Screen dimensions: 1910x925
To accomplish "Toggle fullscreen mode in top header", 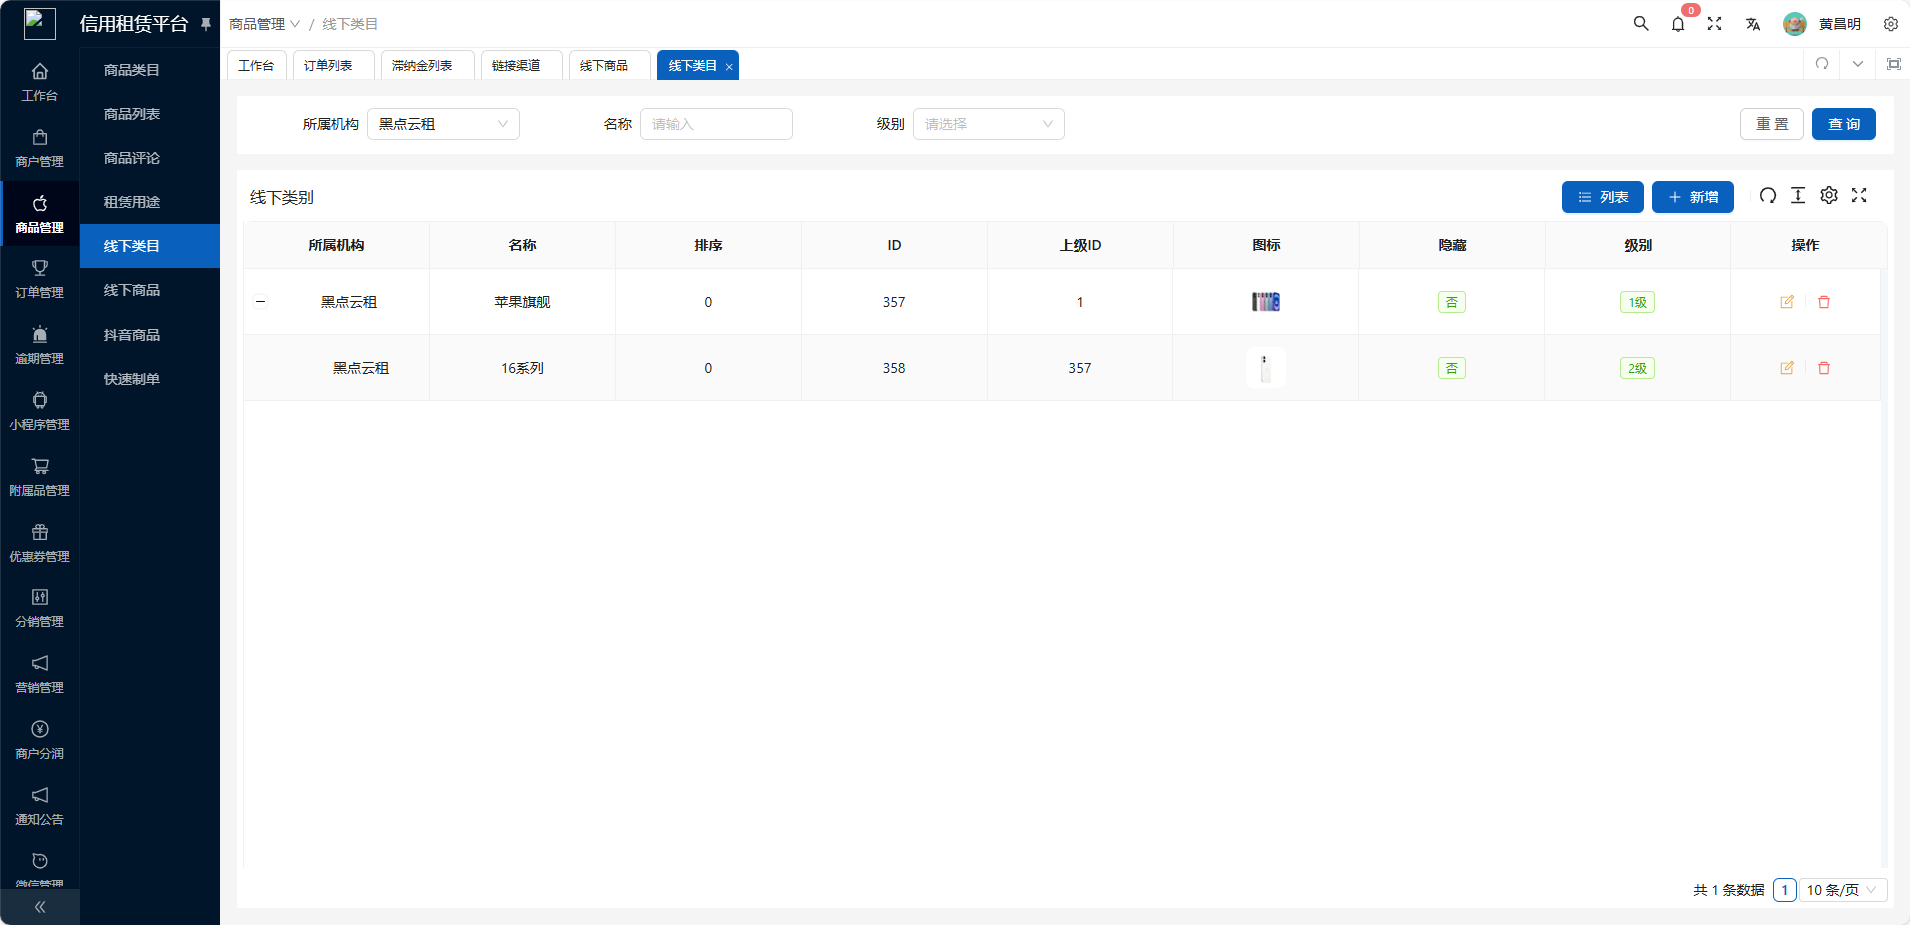I will [x=1714, y=24].
